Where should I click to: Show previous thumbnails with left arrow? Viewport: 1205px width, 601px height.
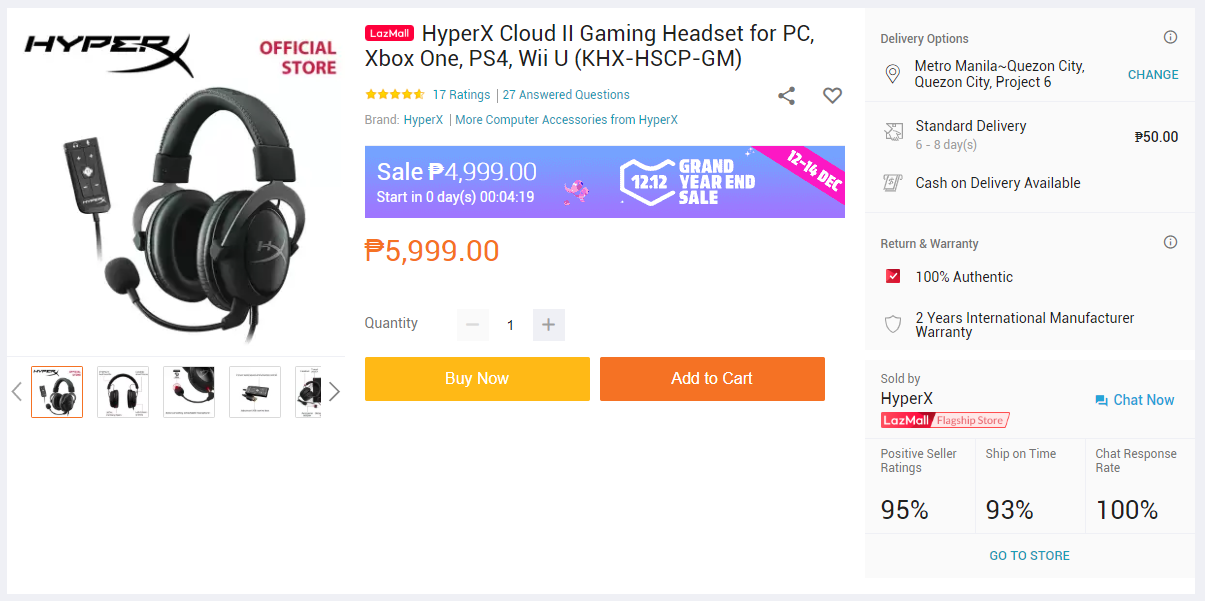(x=16, y=392)
